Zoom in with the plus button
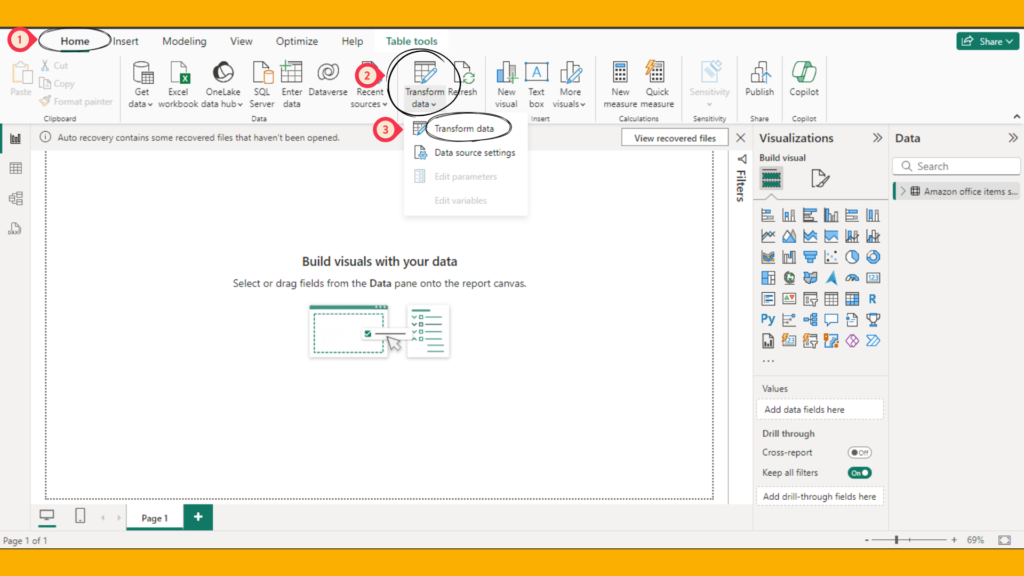Viewport: 1024px width, 576px height. pyautogui.click(x=954, y=540)
